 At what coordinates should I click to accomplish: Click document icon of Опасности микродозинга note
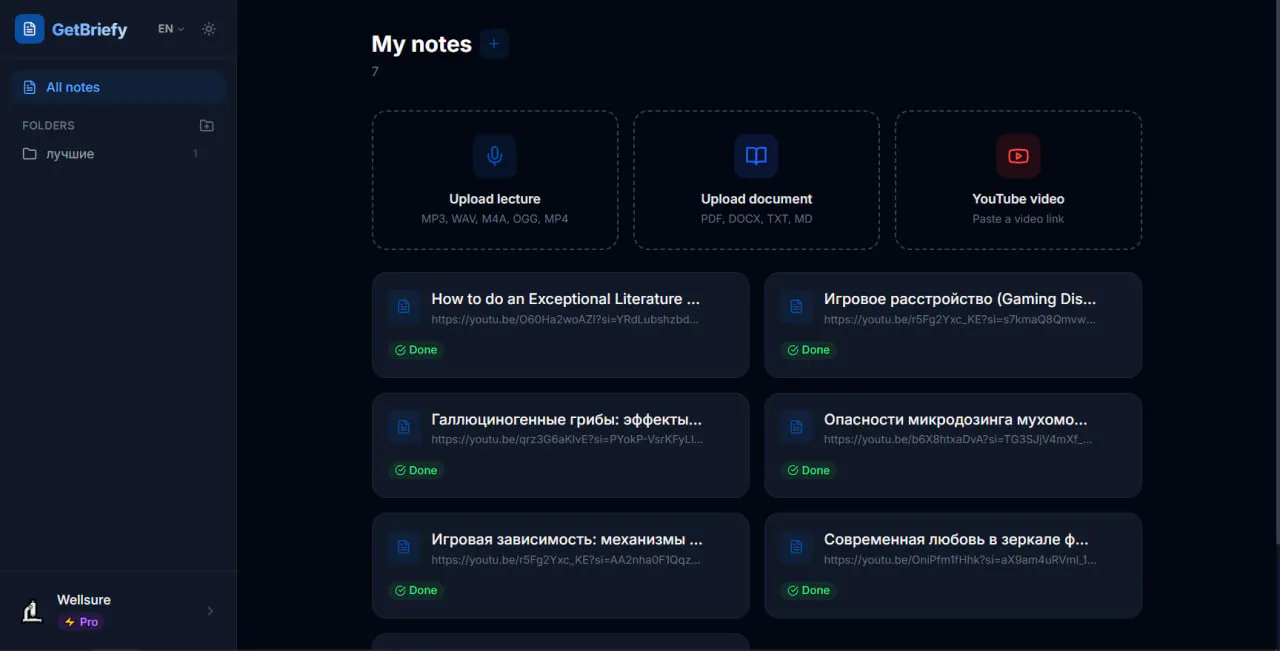796,427
